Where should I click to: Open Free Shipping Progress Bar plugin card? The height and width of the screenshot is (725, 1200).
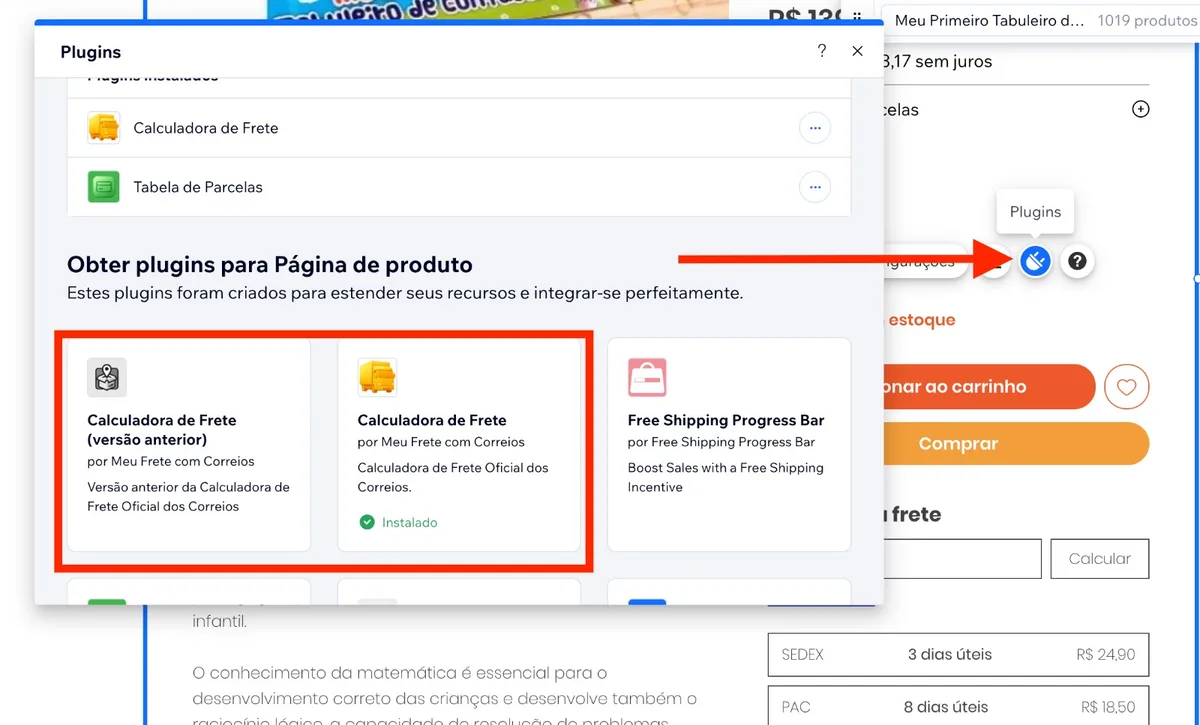(x=730, y=445)
